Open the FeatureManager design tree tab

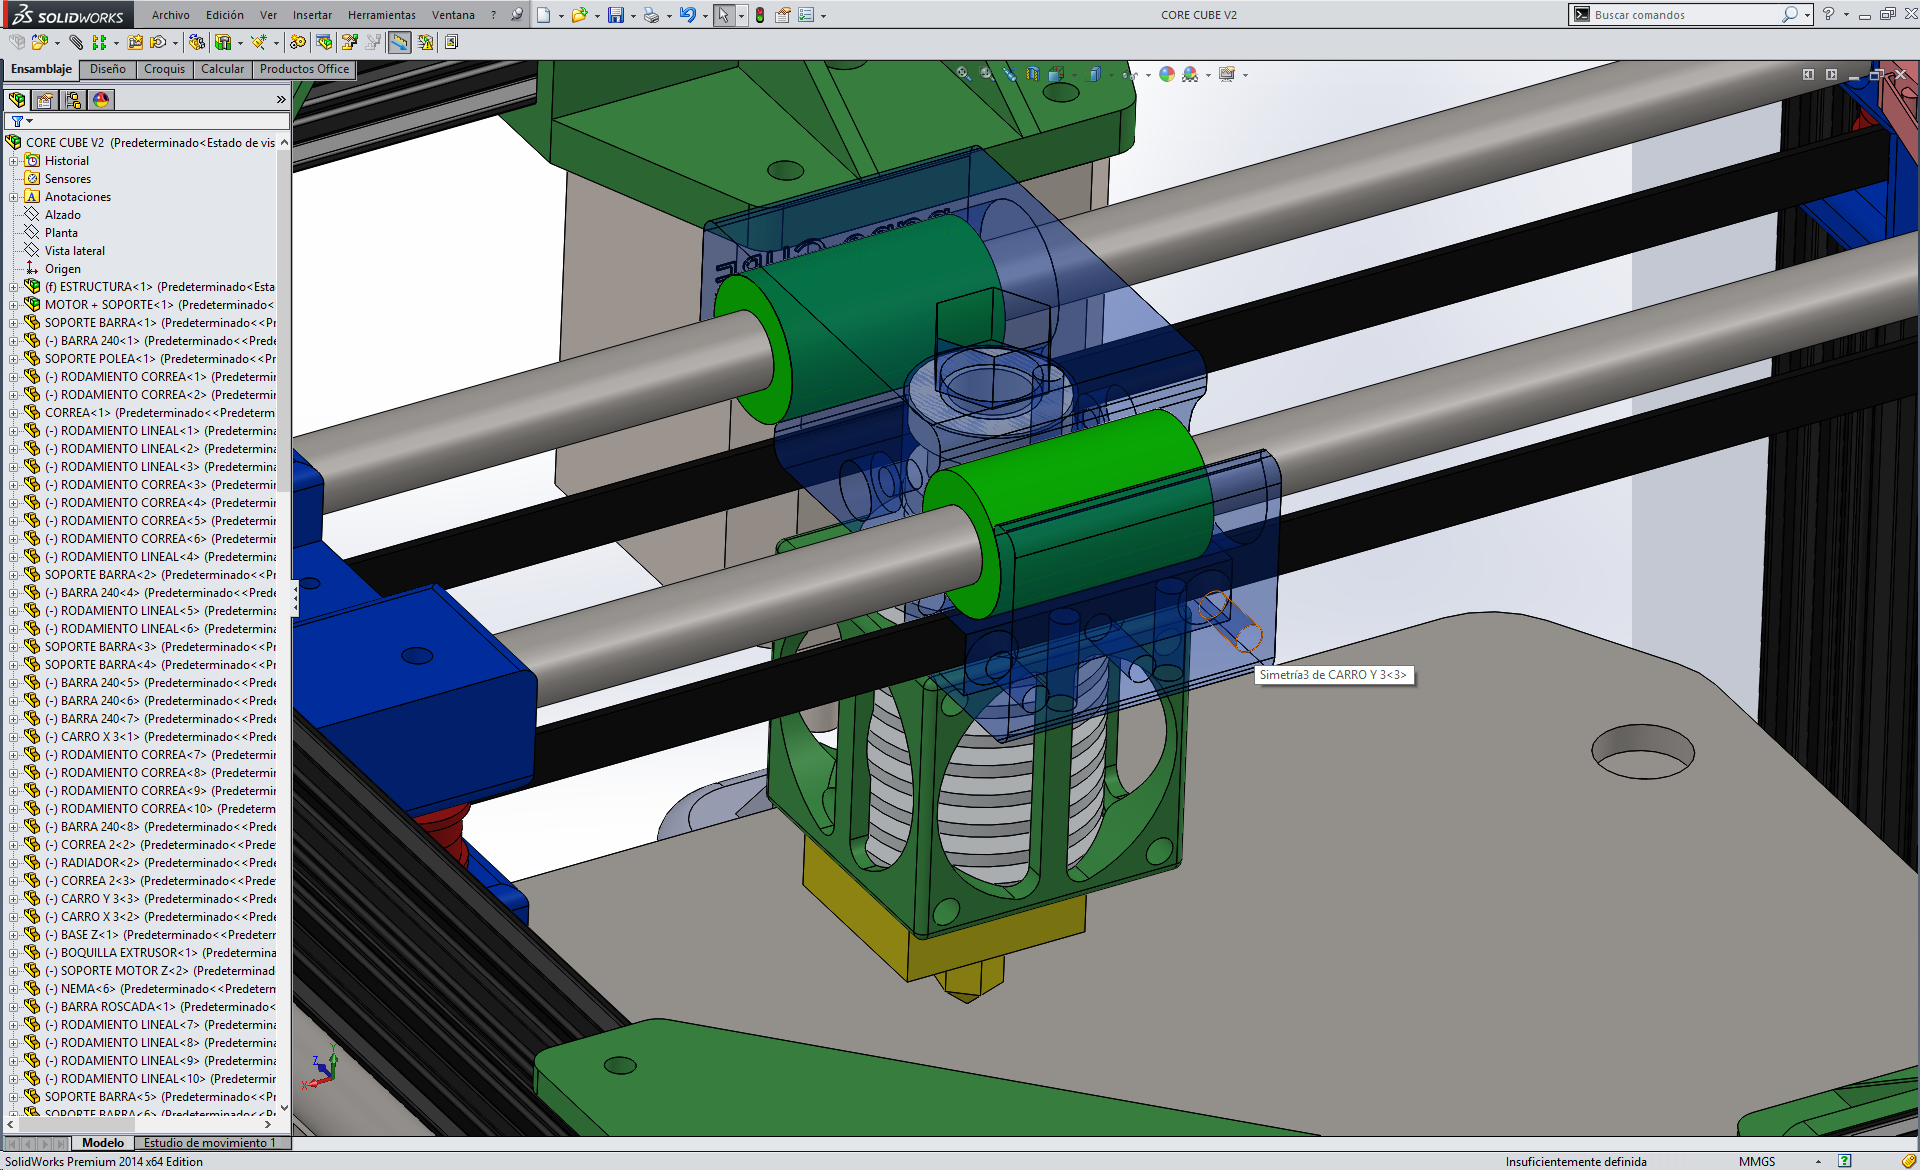(17, 100)
